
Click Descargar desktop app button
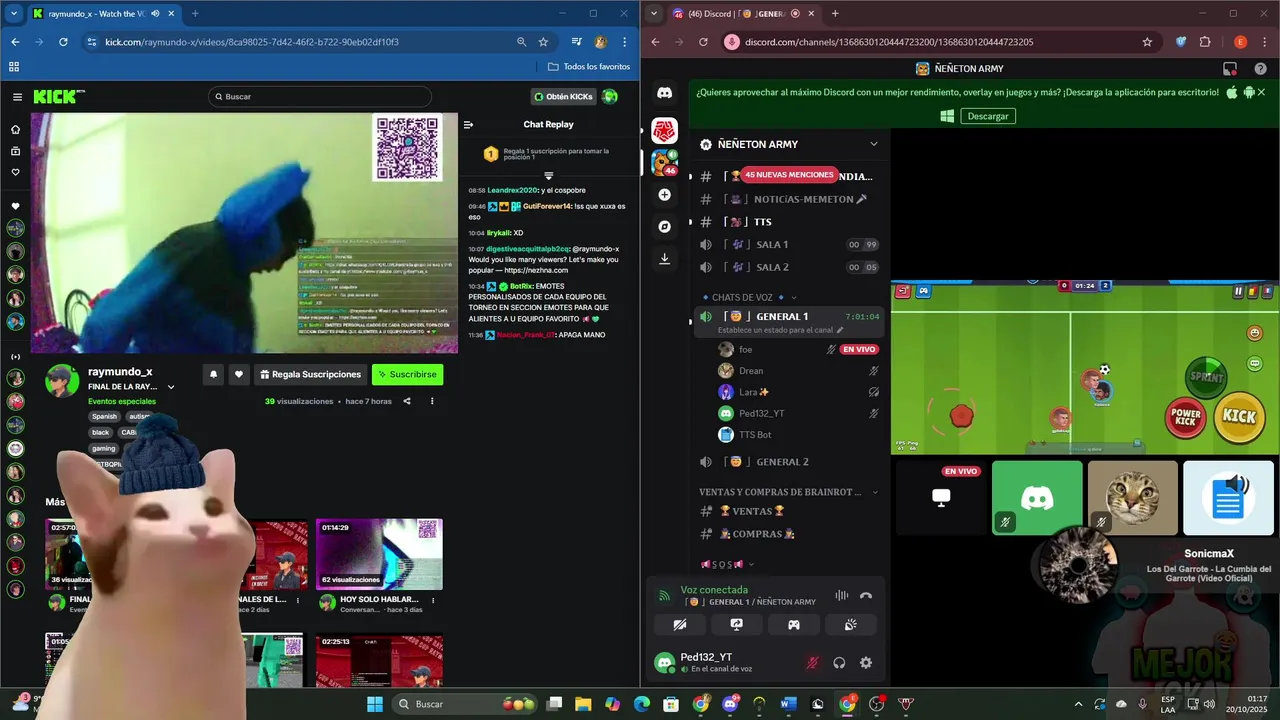point(988,116)
